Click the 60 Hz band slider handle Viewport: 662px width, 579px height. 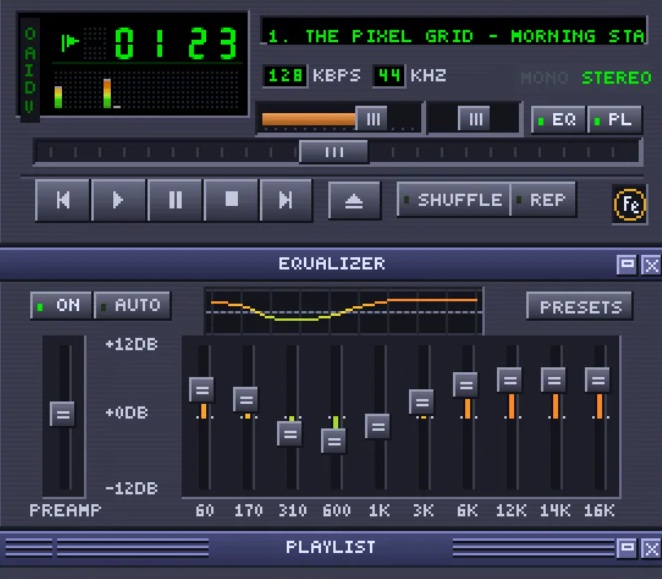201,389
